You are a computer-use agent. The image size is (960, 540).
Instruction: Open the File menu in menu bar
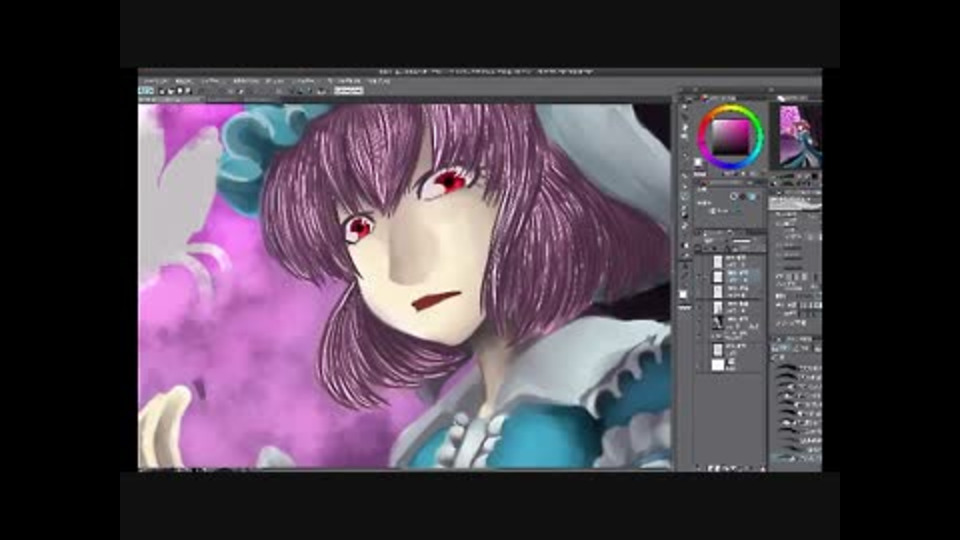[x=154, y=81]
